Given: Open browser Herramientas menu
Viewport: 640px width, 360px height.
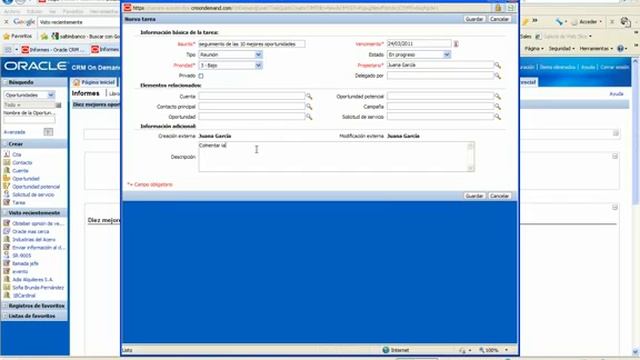Looking at the screenshot, I should [596, 49].
